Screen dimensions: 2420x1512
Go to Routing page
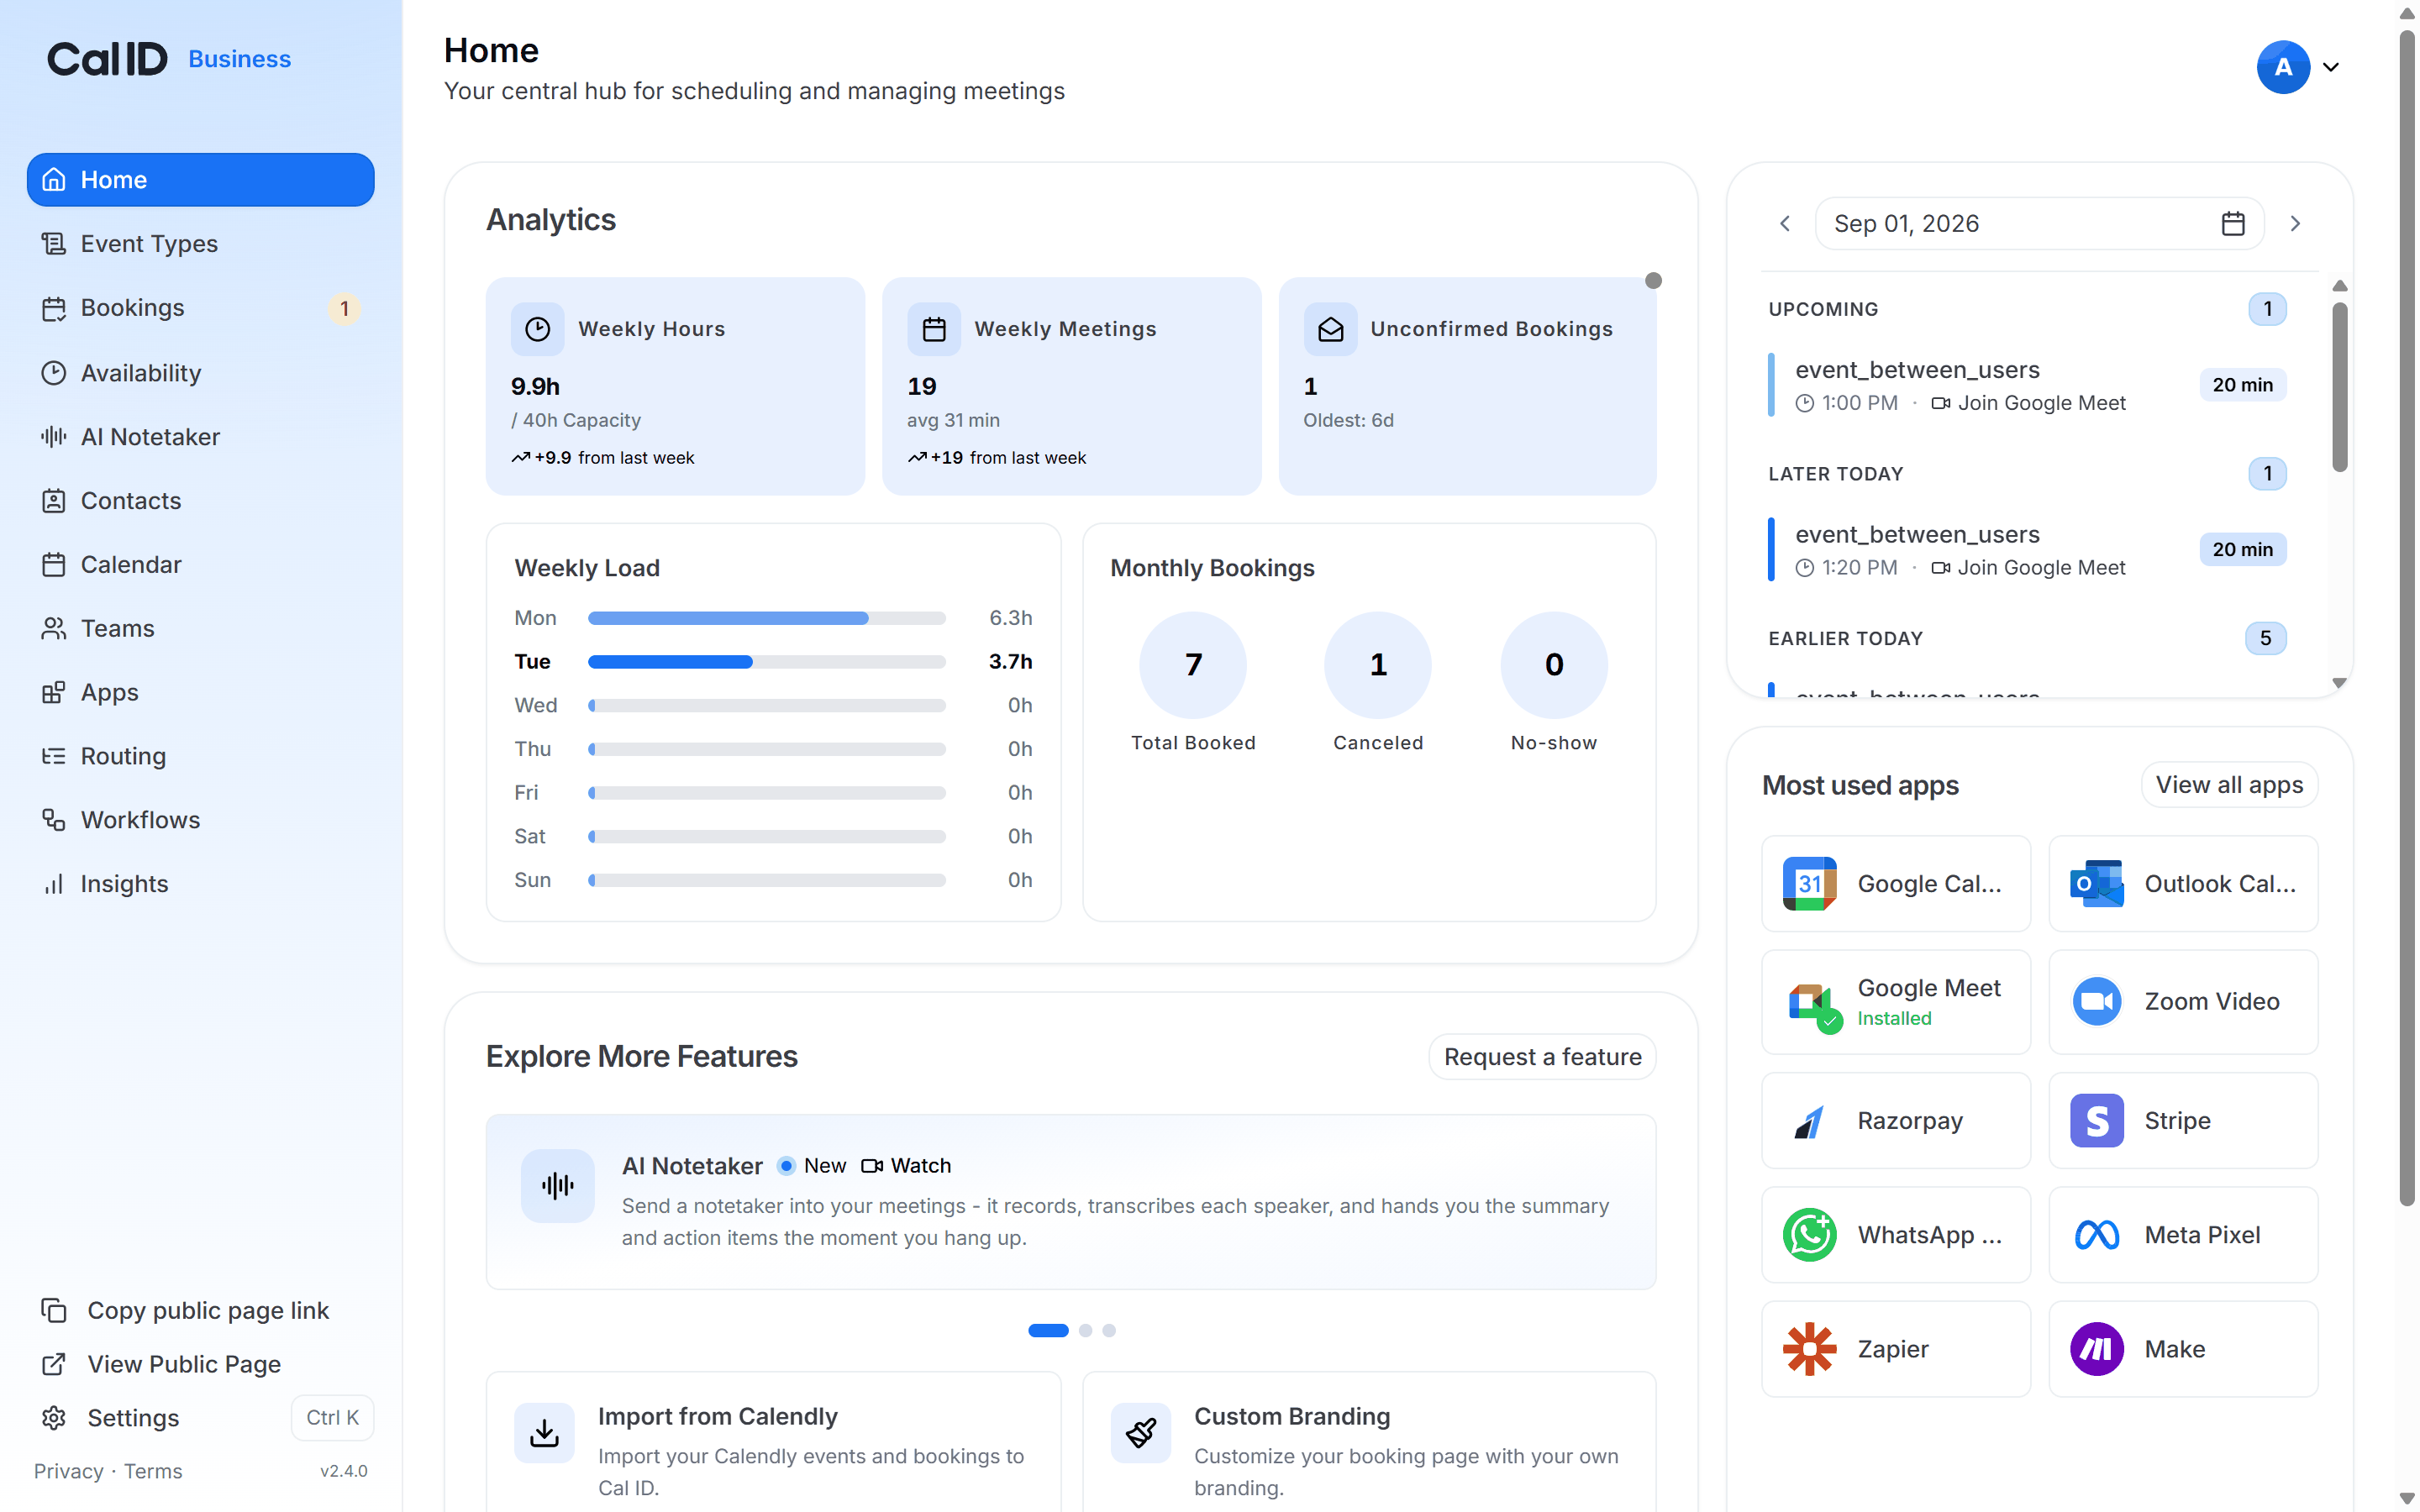[200, 756]
